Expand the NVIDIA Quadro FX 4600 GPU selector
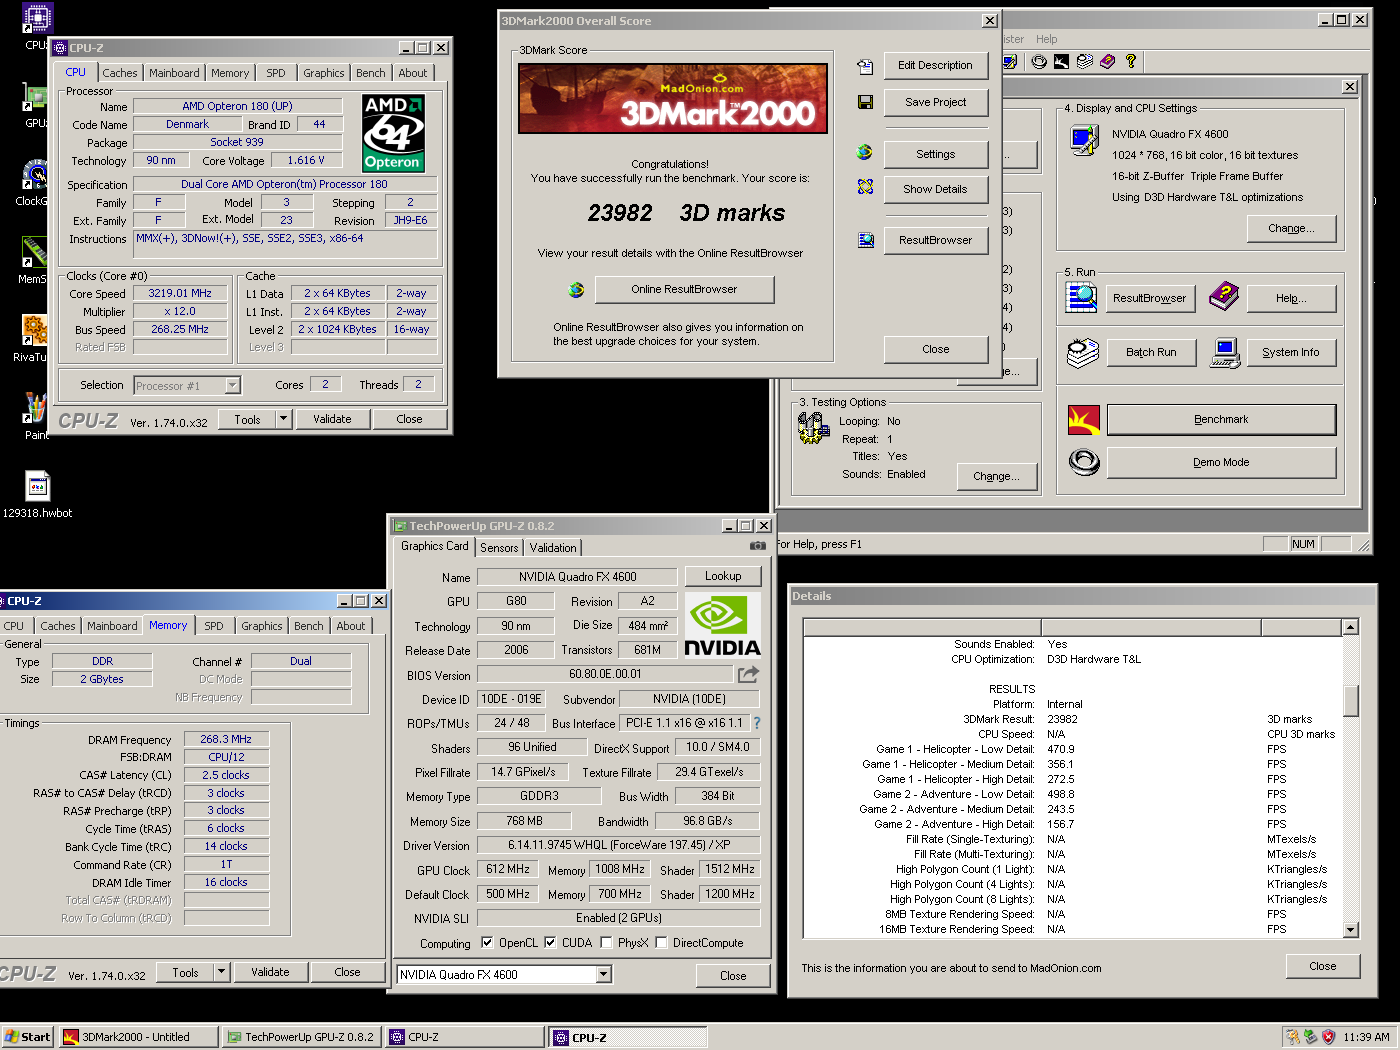1400x1050 pixels. click(603, 974)
